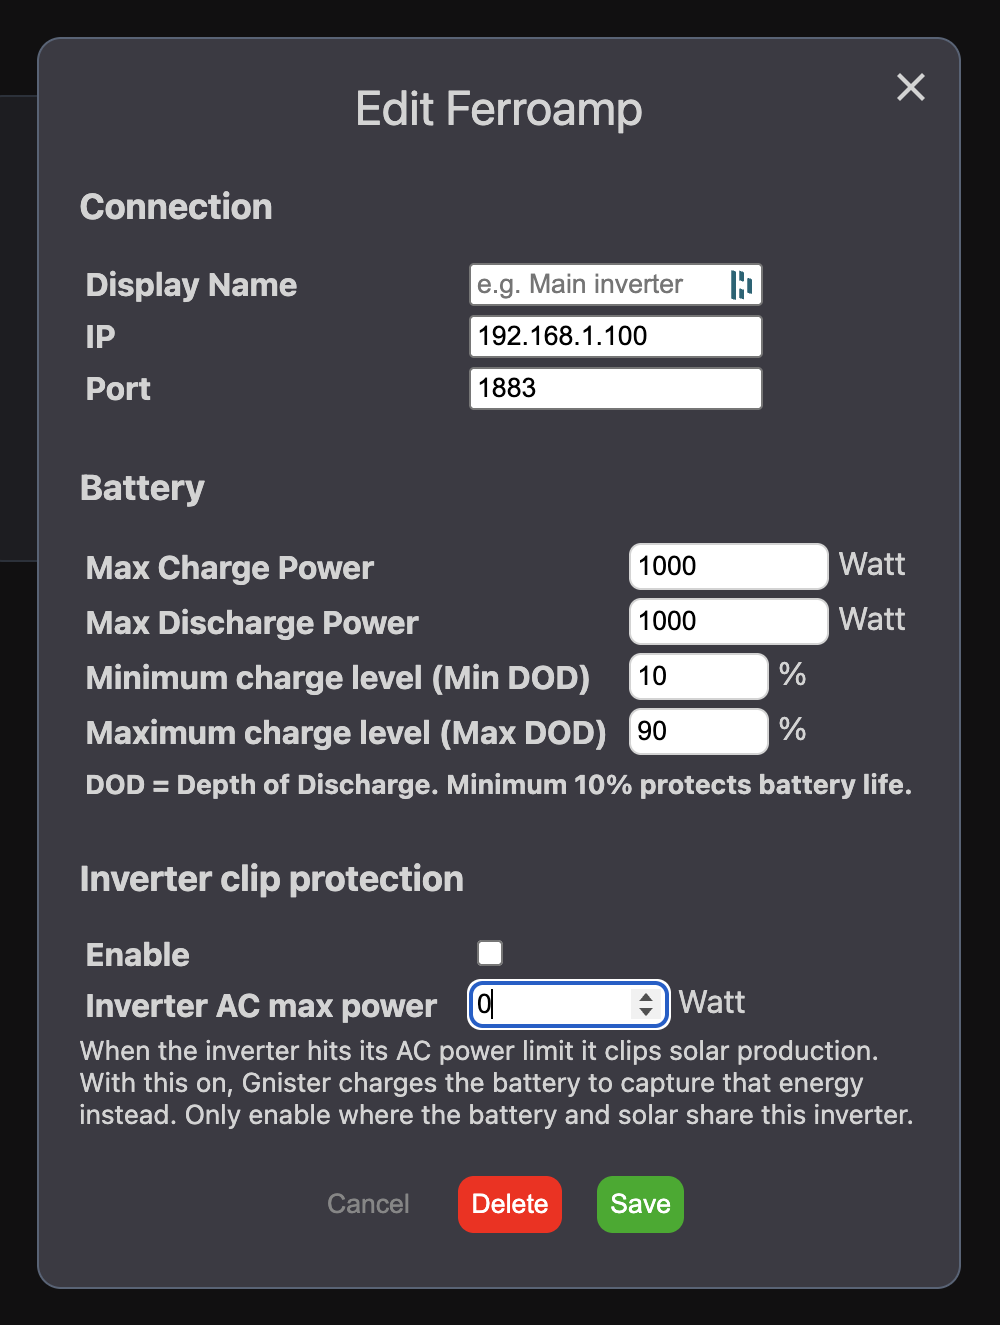The height and width of the screenshot is (1325, 1000).
Task: Click the Max Charge Power label
Action: [x=230, y=568]
